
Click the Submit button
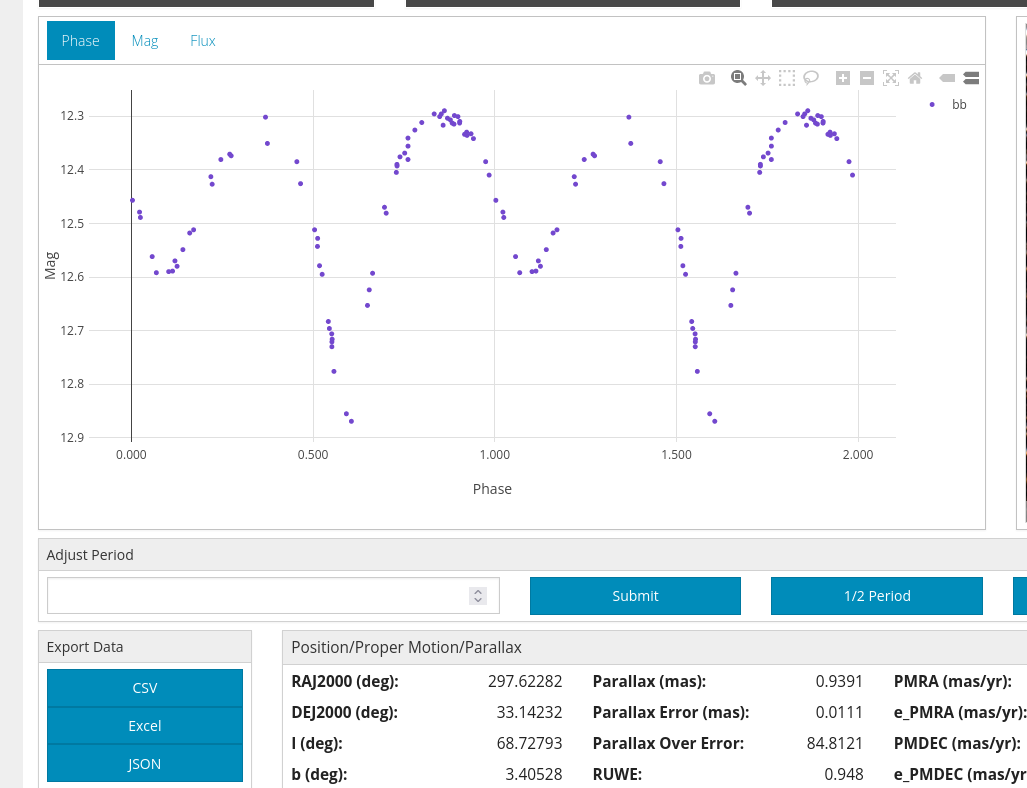635,596
